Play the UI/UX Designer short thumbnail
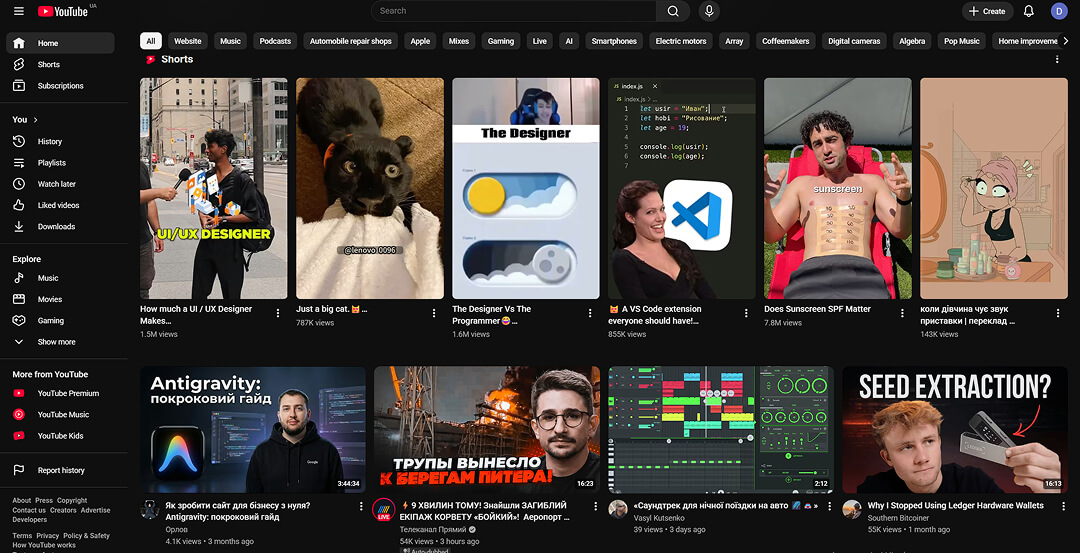The width and height of the screenshot is (1080, 553). (214, 188)
